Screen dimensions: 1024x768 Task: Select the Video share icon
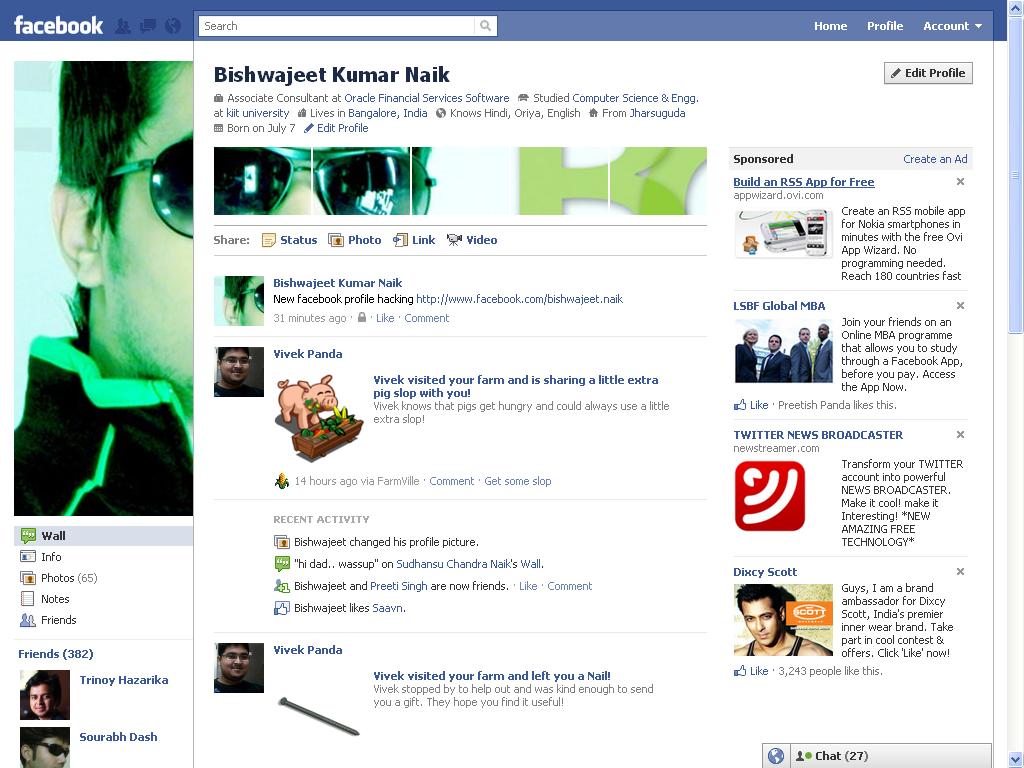pos(454,240)
